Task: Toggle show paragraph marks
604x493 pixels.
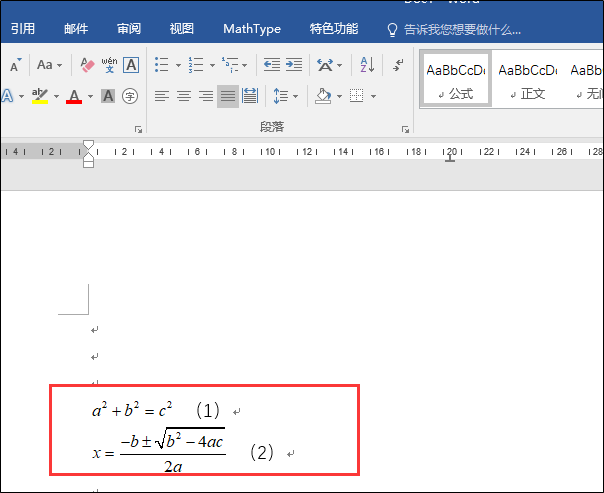Action: [398, 65]
